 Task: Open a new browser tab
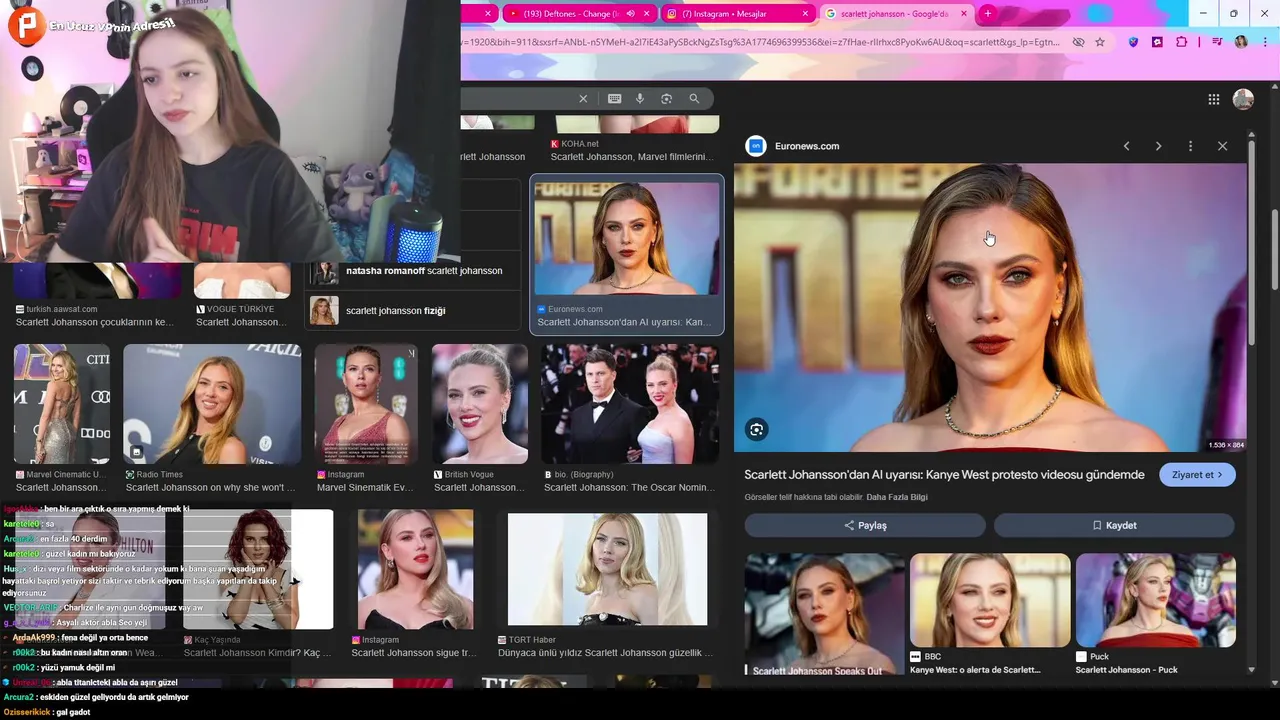[x=987, y=14]
